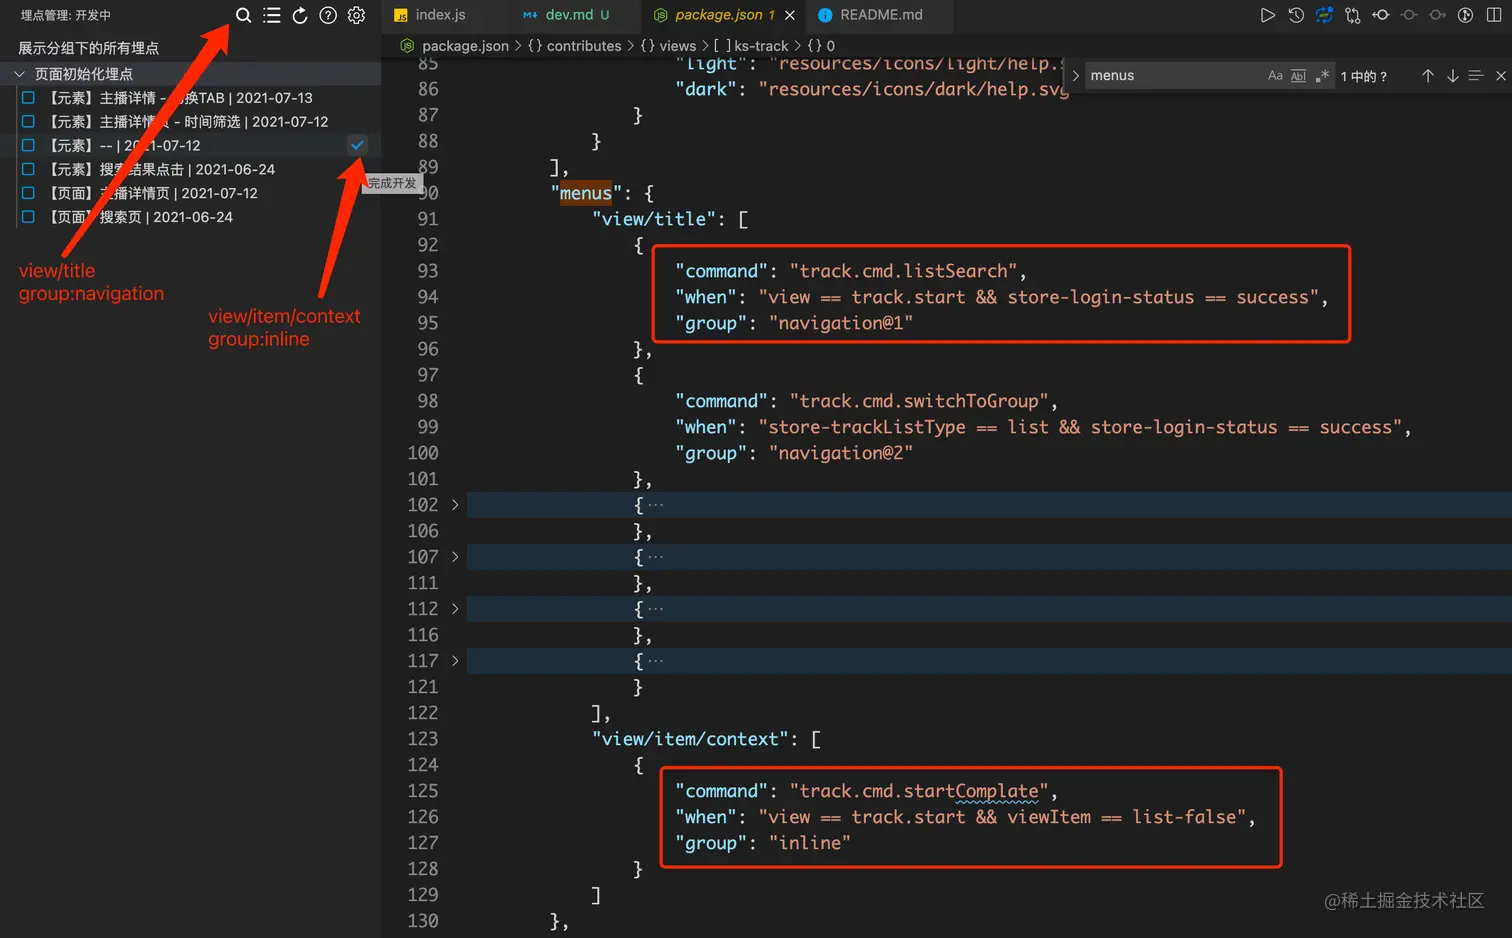Viewport: 1512px width, 938px height.
Task: Open the help question mark icon
Action: click(x=328, y=15)
